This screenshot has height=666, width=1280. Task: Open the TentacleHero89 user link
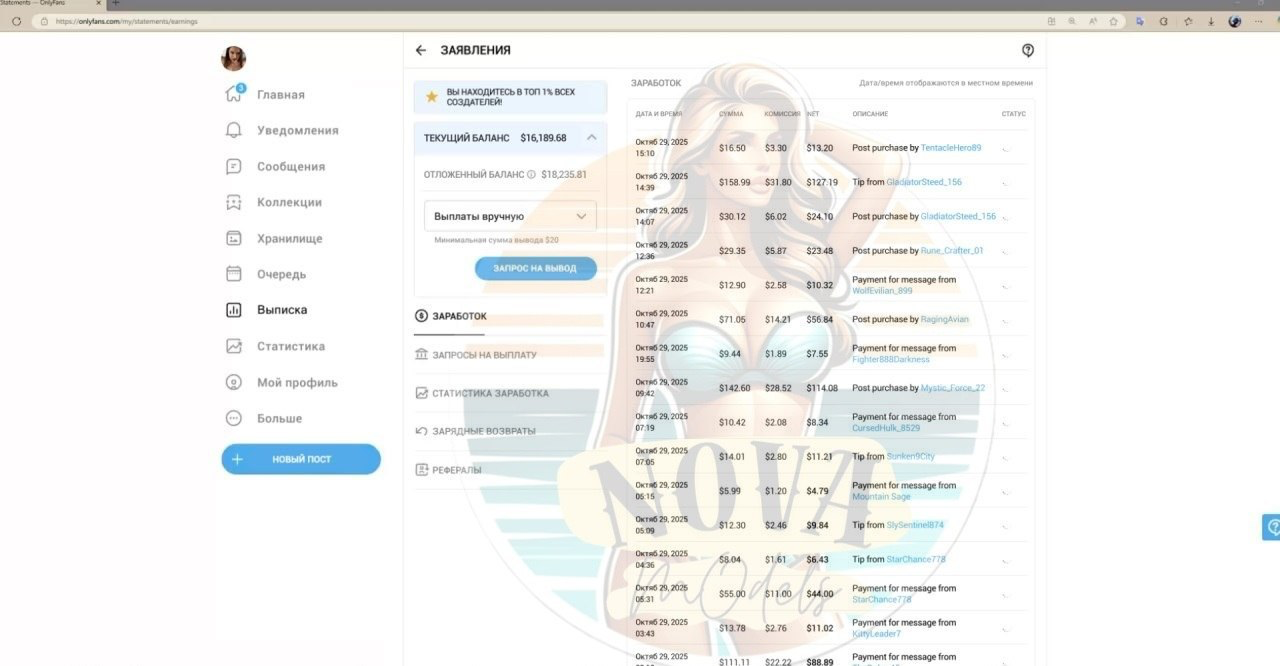point(950,148)
